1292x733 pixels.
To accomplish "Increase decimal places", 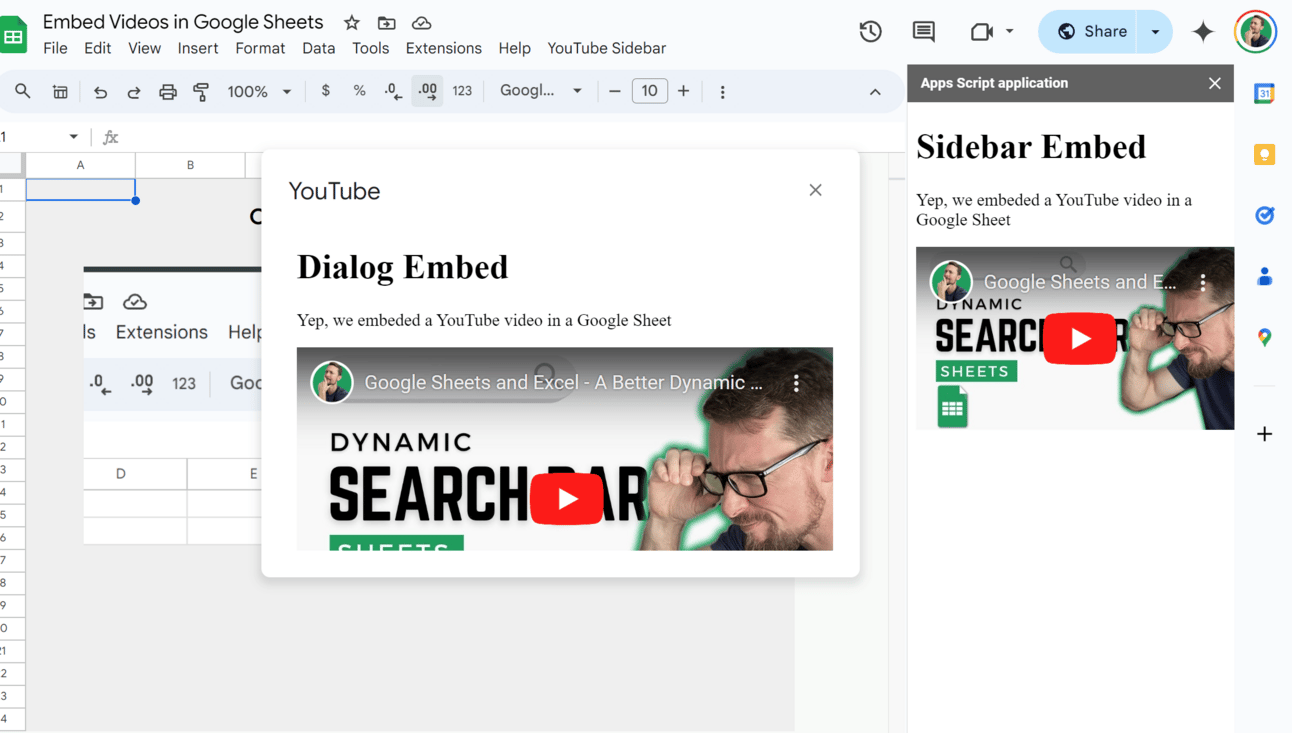I will 427,91.
